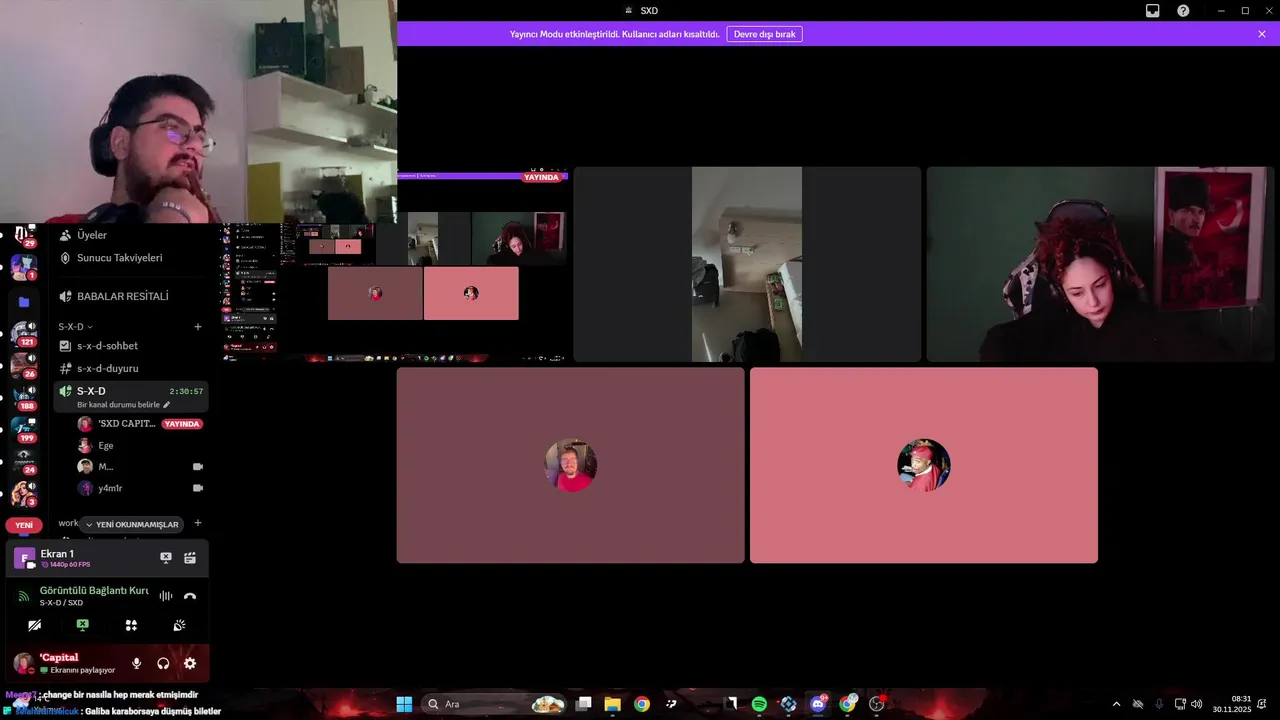Toggle noise suppression waveform icon
Image resolution: width=1280 pixels, height=720 pixels.
point(166,596)
